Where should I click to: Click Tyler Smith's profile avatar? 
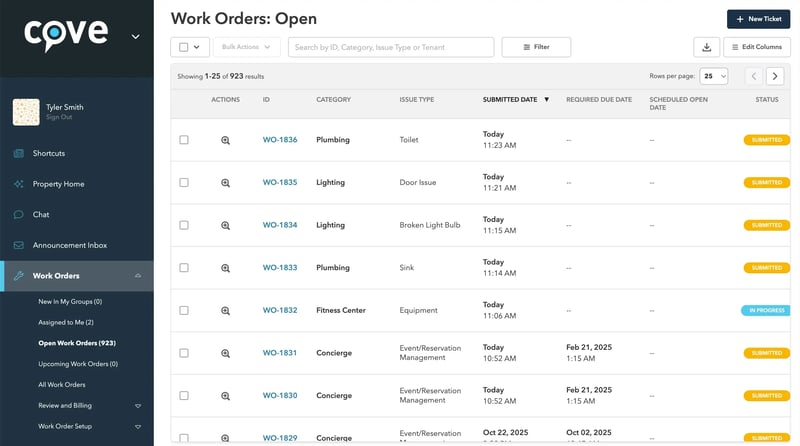[26, 112]
